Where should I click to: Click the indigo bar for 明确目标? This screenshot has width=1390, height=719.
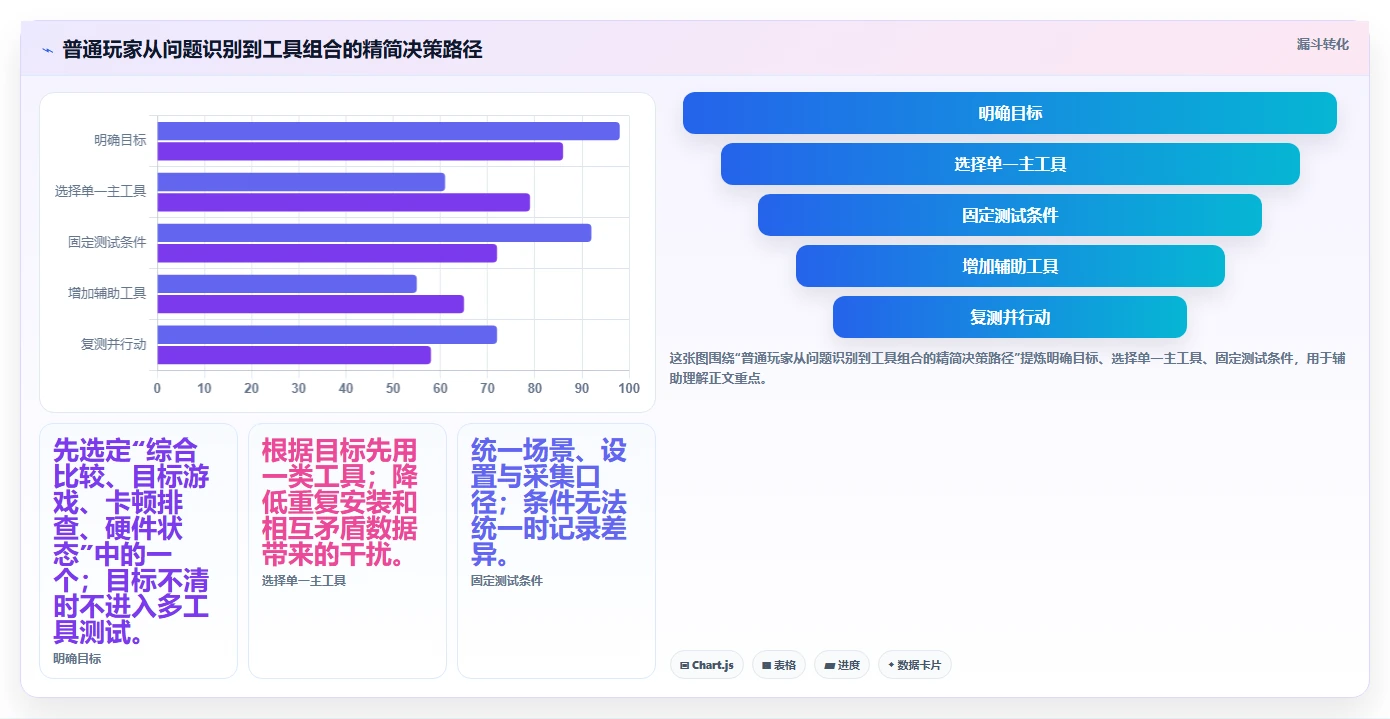coord(388,131)
